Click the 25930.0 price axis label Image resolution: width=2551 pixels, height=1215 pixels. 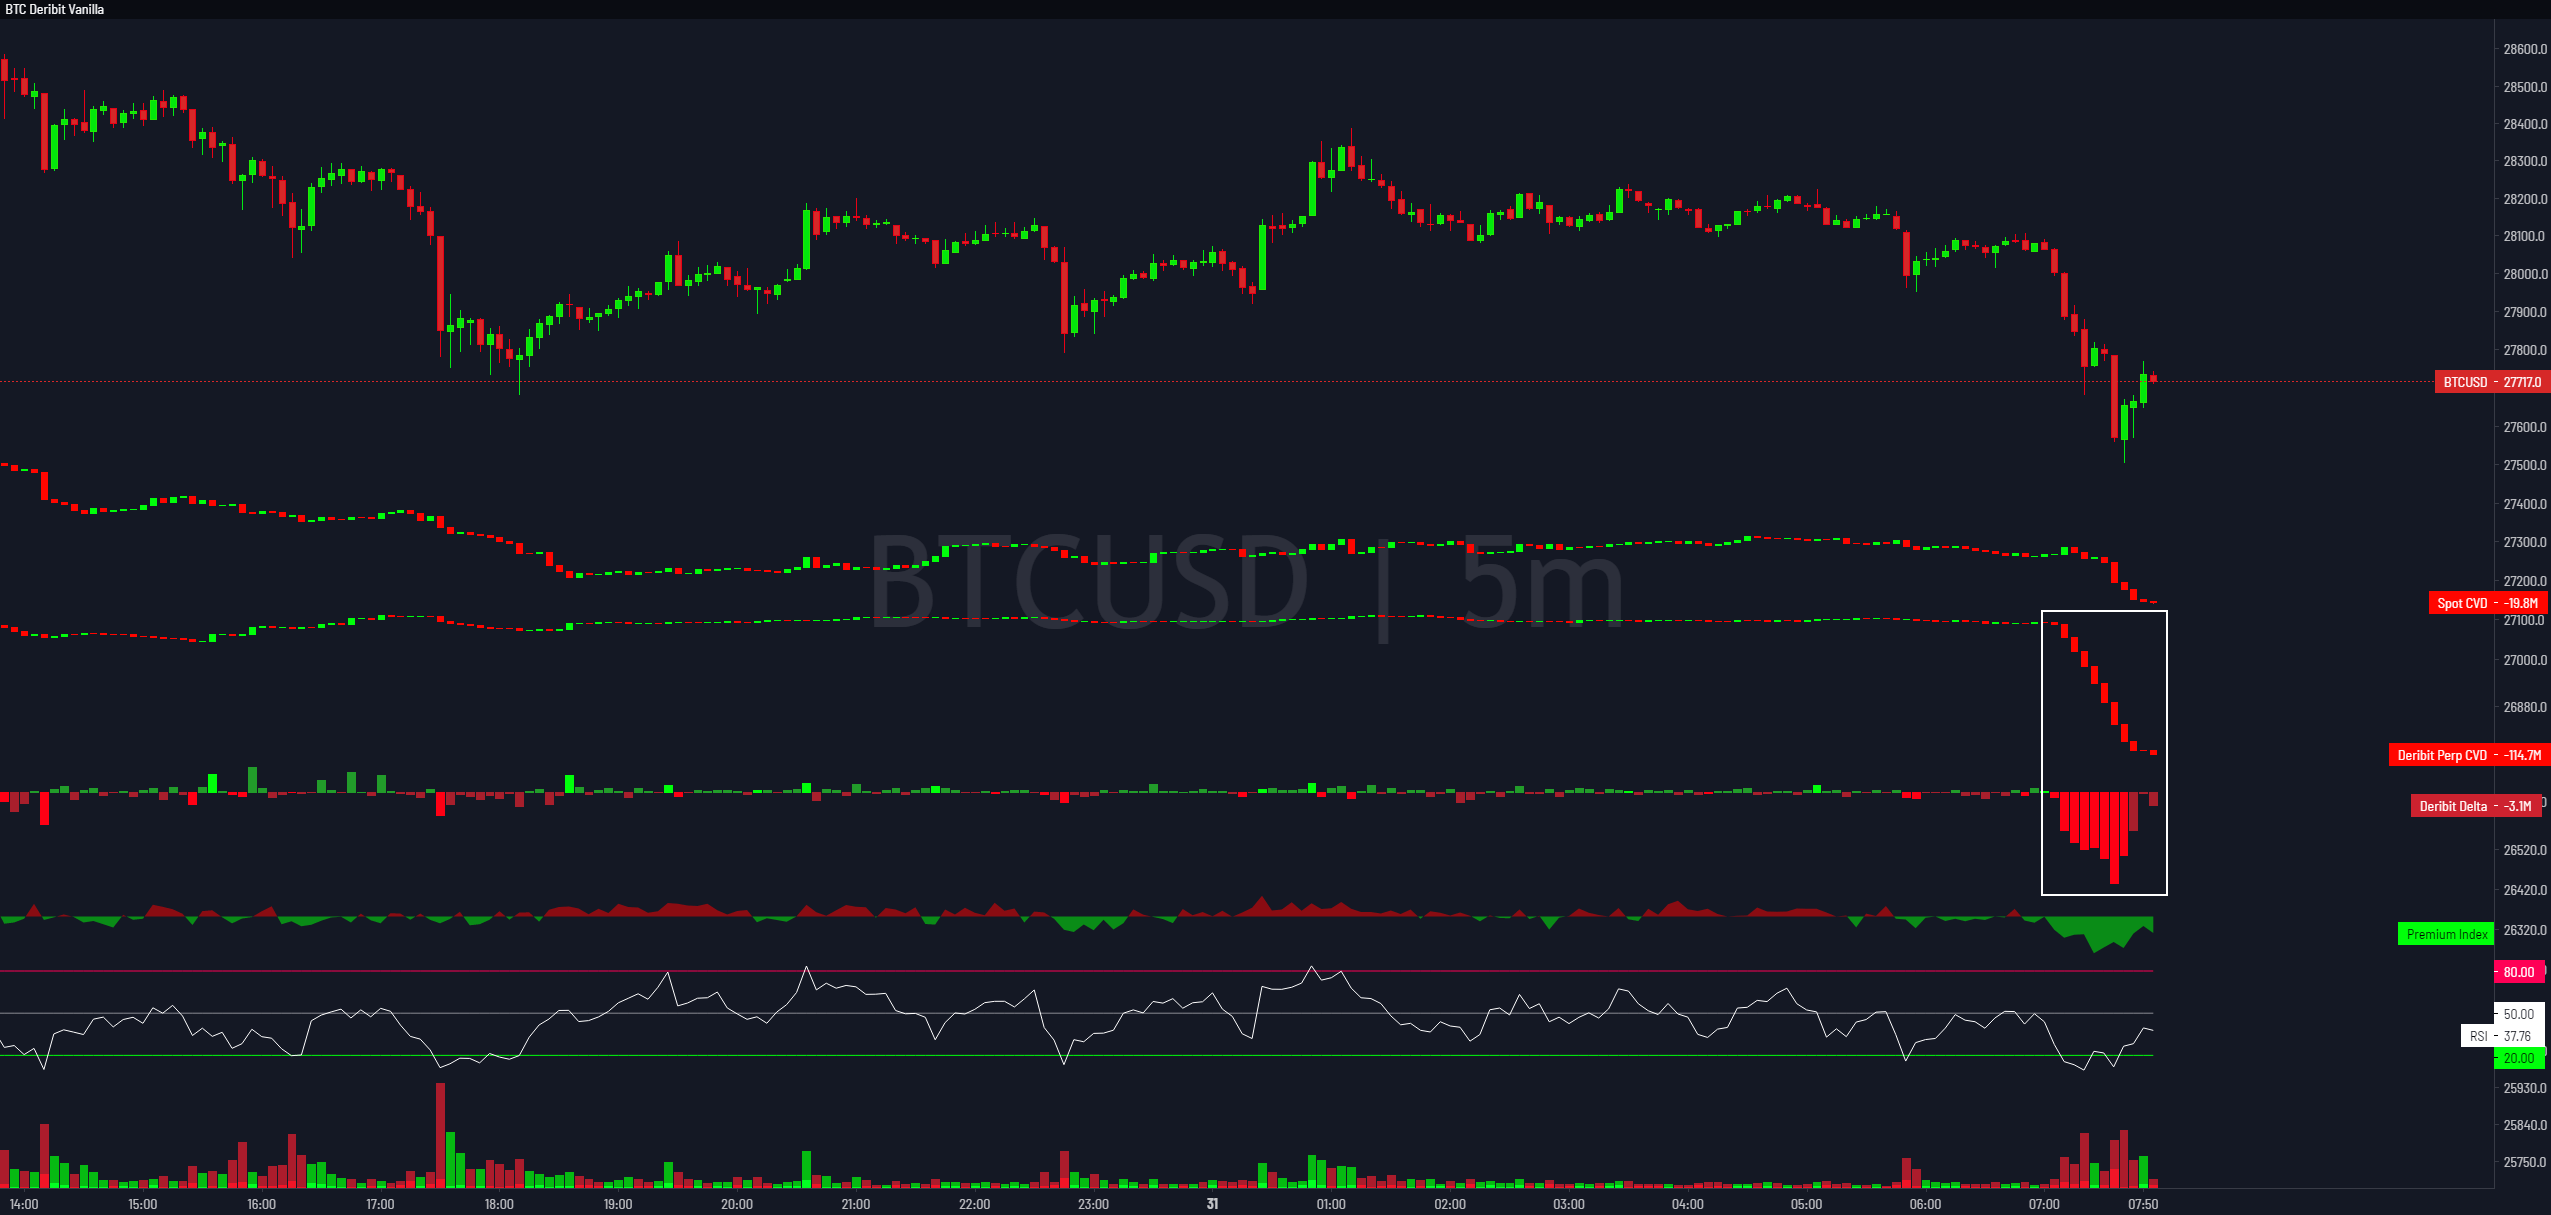(2525, 1088)
